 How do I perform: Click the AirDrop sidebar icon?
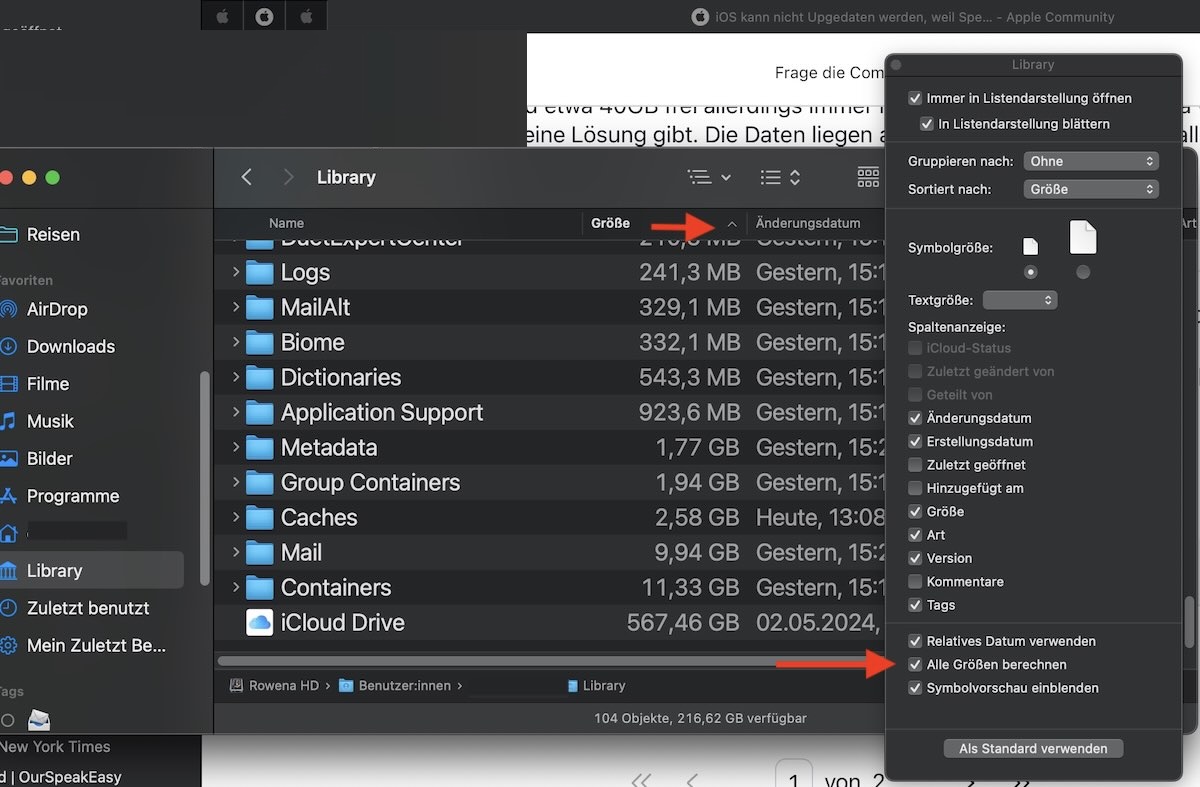[x=9, y=309]
